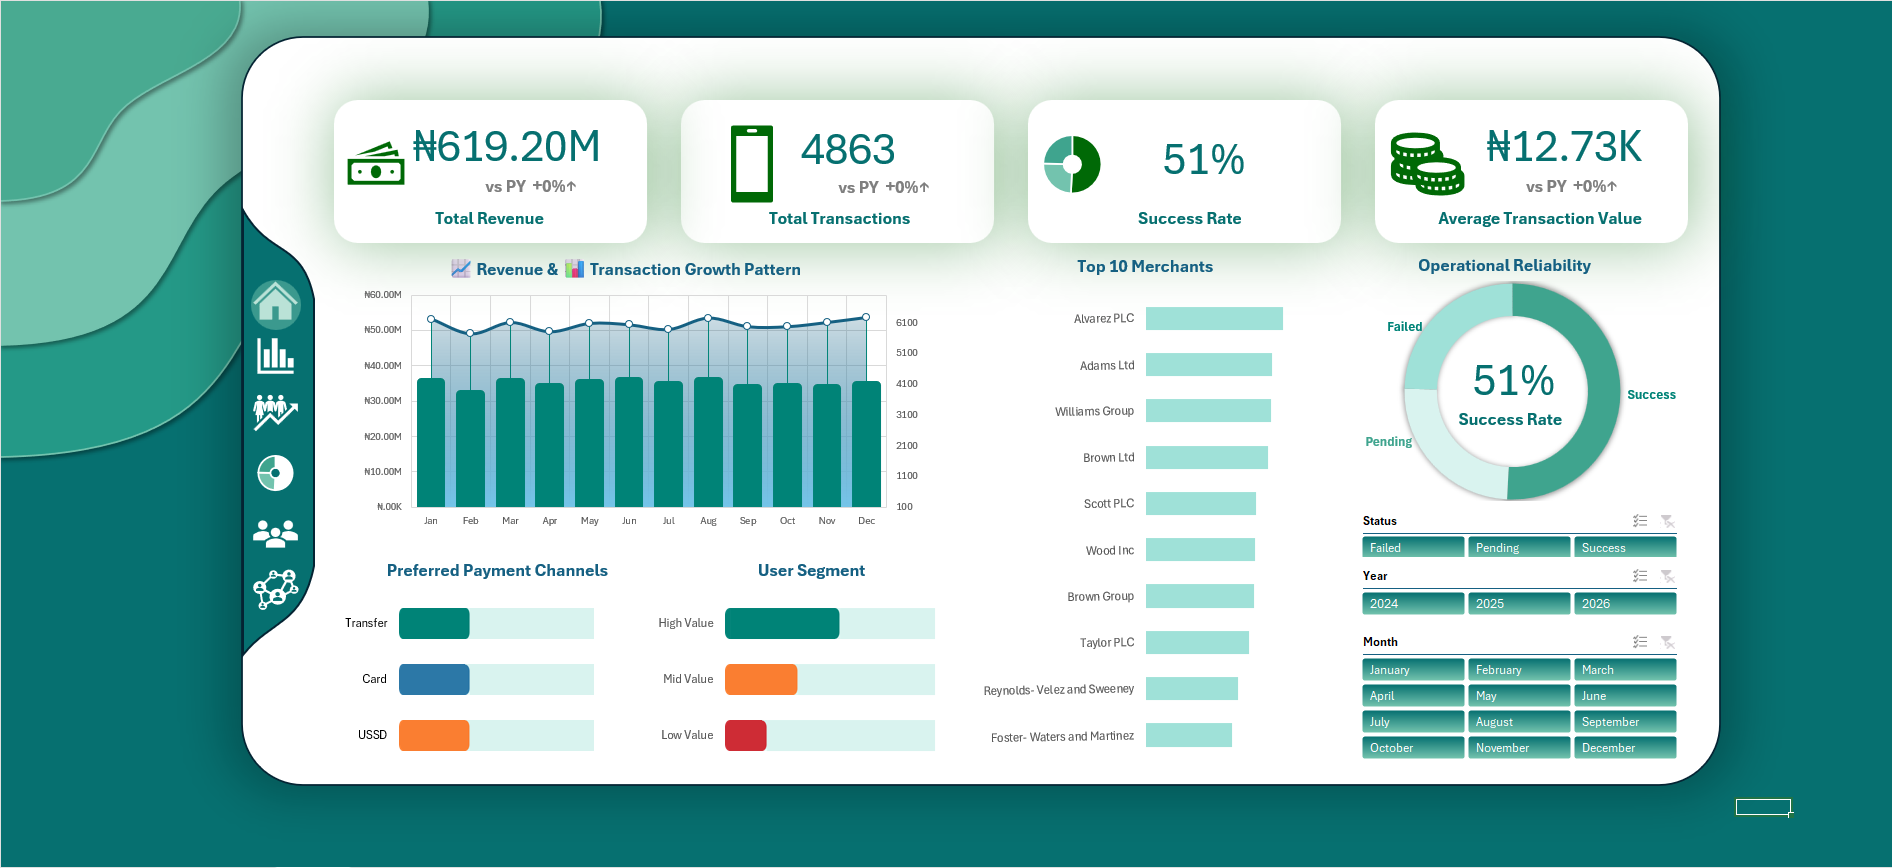This screenshot has width=1892, height=868.
Task: Select the January month filter
Action: [x=1413, y=670]
